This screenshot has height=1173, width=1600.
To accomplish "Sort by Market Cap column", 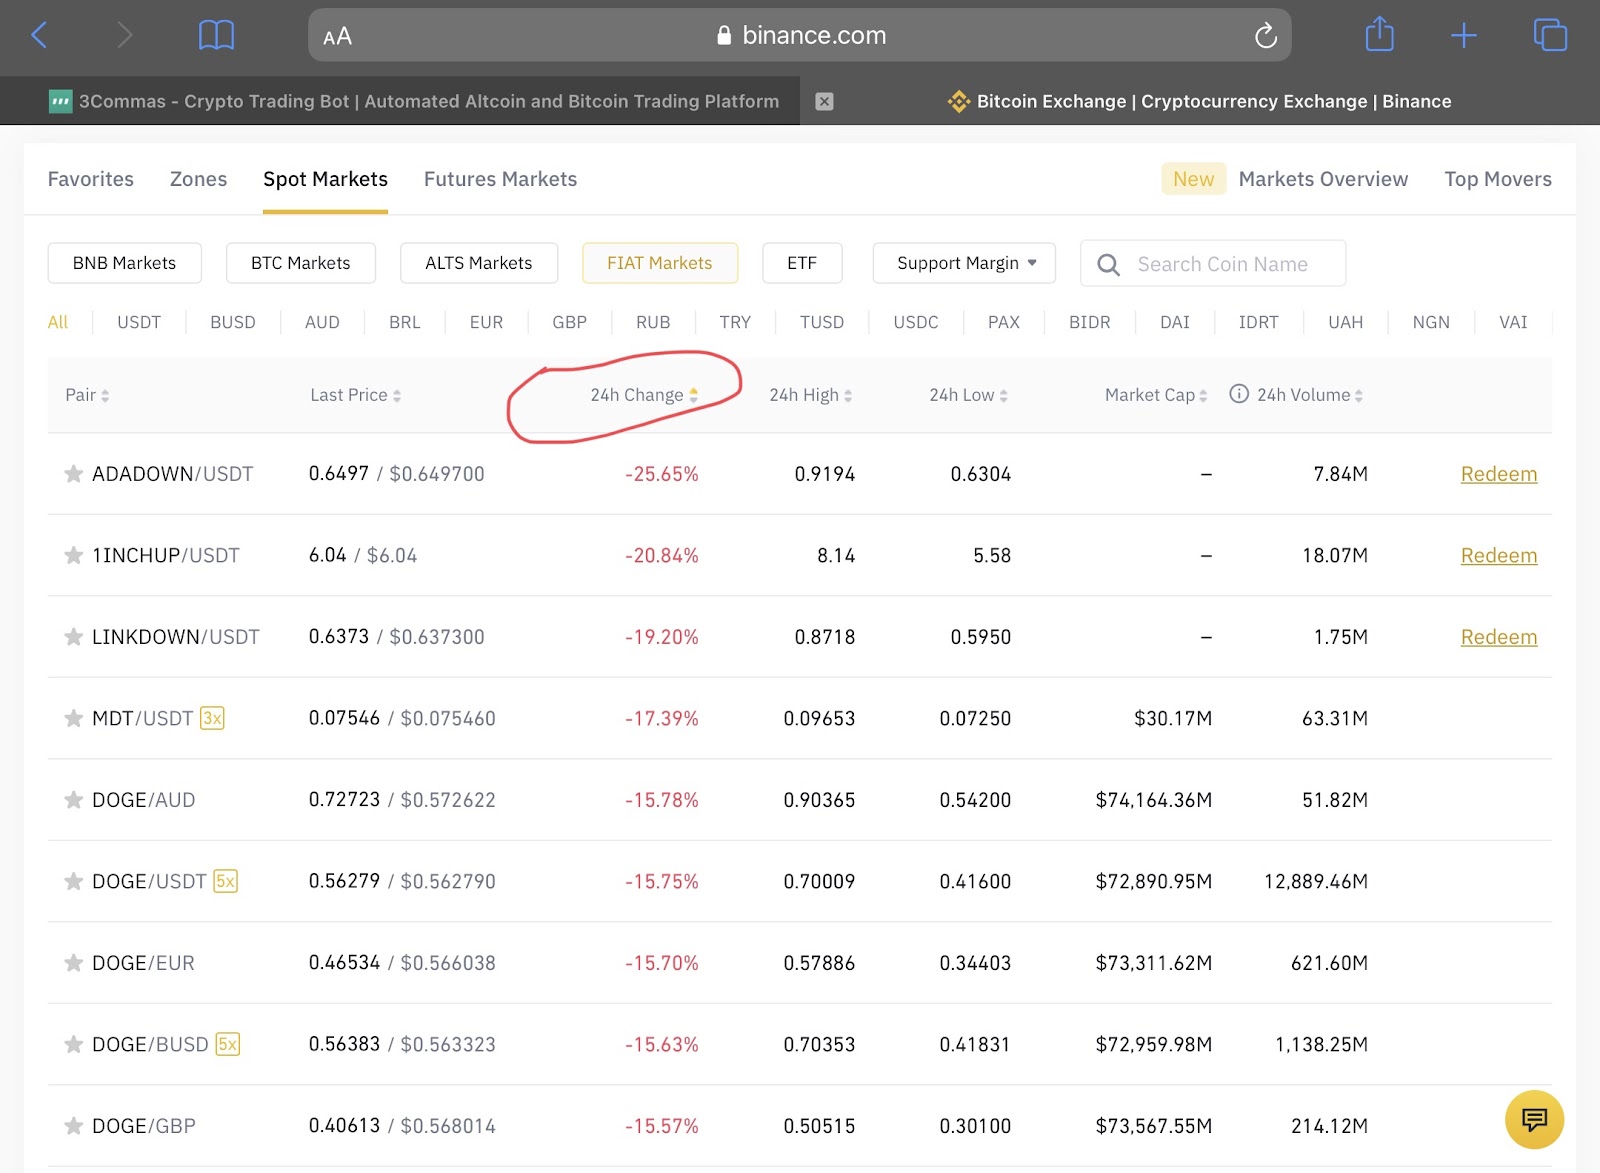I will pos(1156,395).
